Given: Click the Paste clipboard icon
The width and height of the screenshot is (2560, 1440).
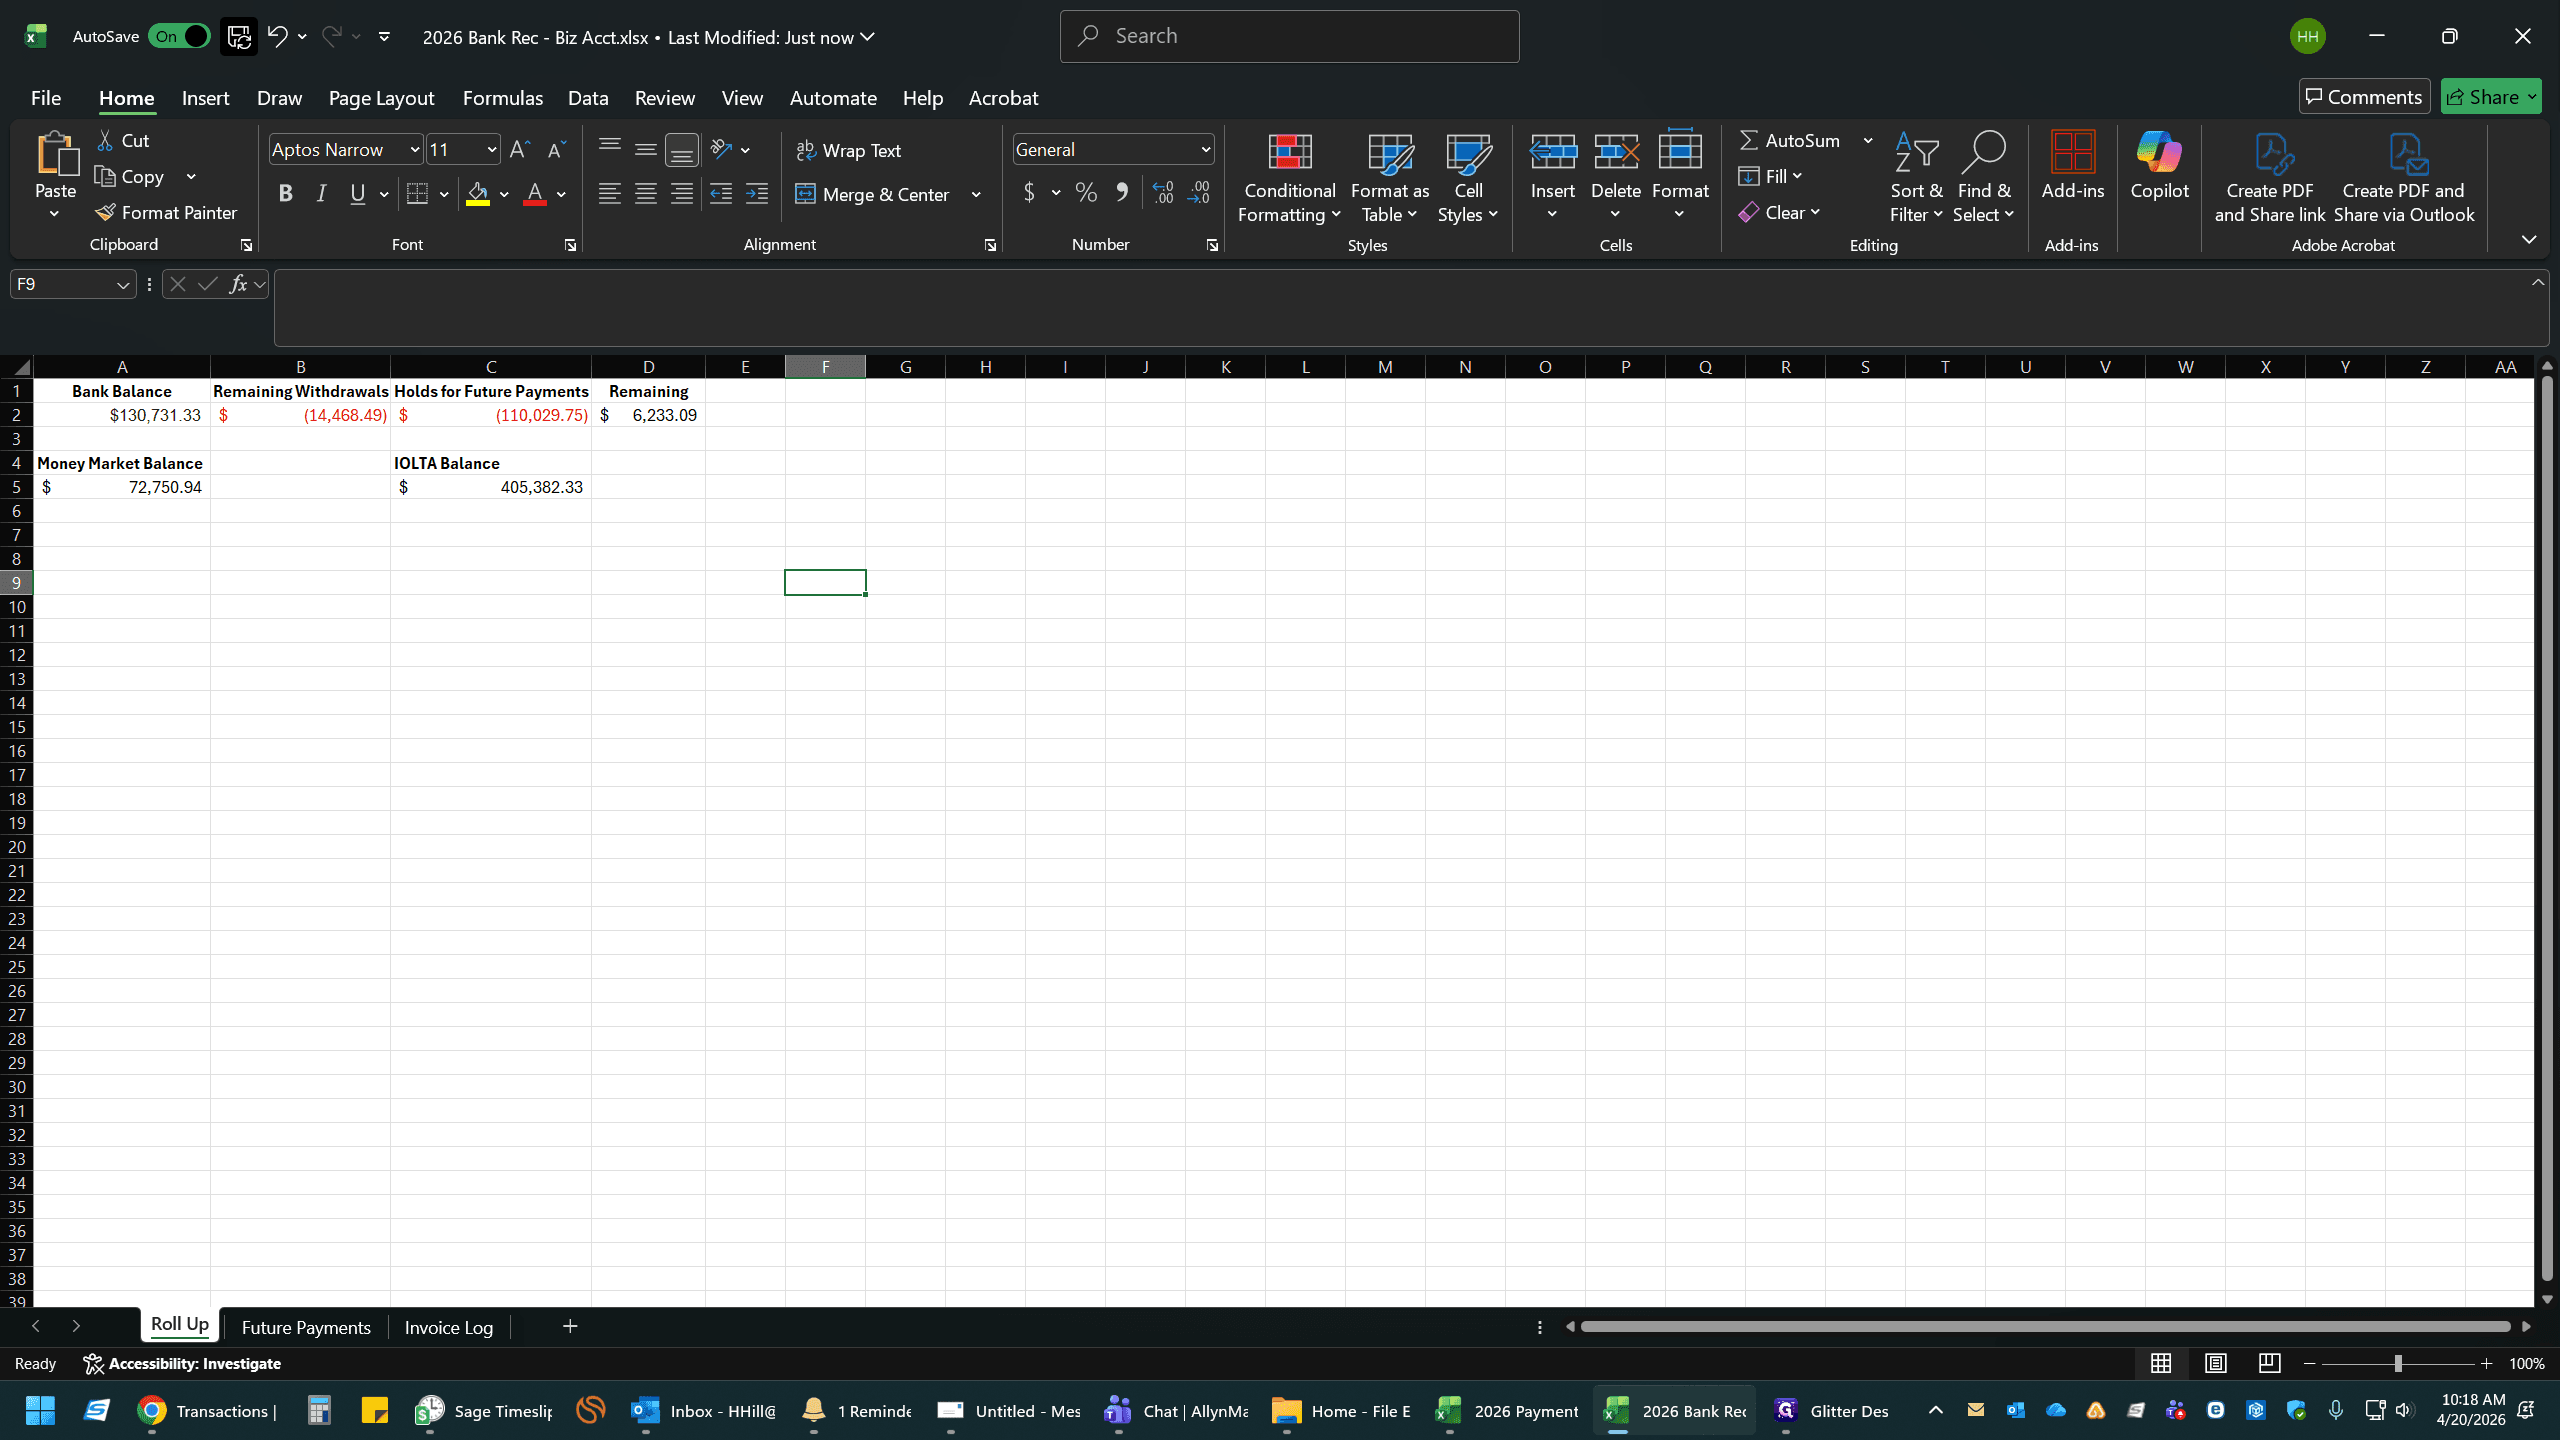Looking at the screenshot, I should pyautogui.click(x=56, y=154).
